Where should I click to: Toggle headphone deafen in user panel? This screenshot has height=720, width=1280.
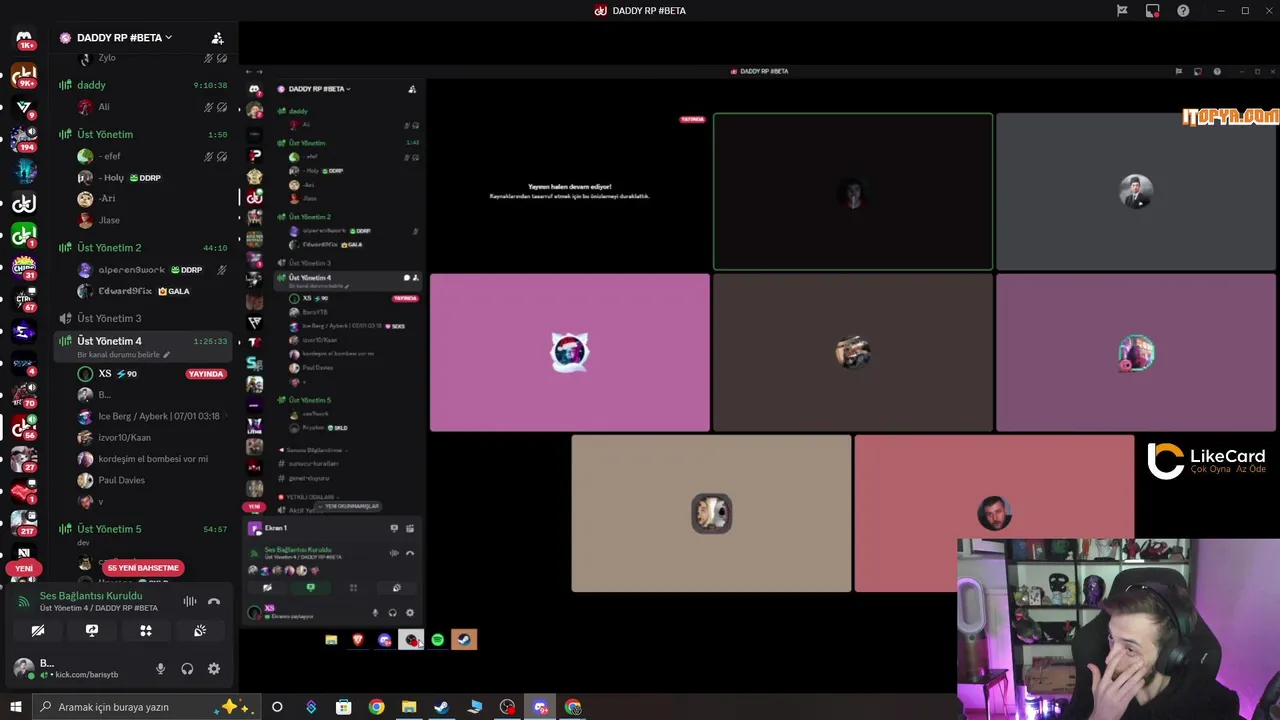pos(187,669)
